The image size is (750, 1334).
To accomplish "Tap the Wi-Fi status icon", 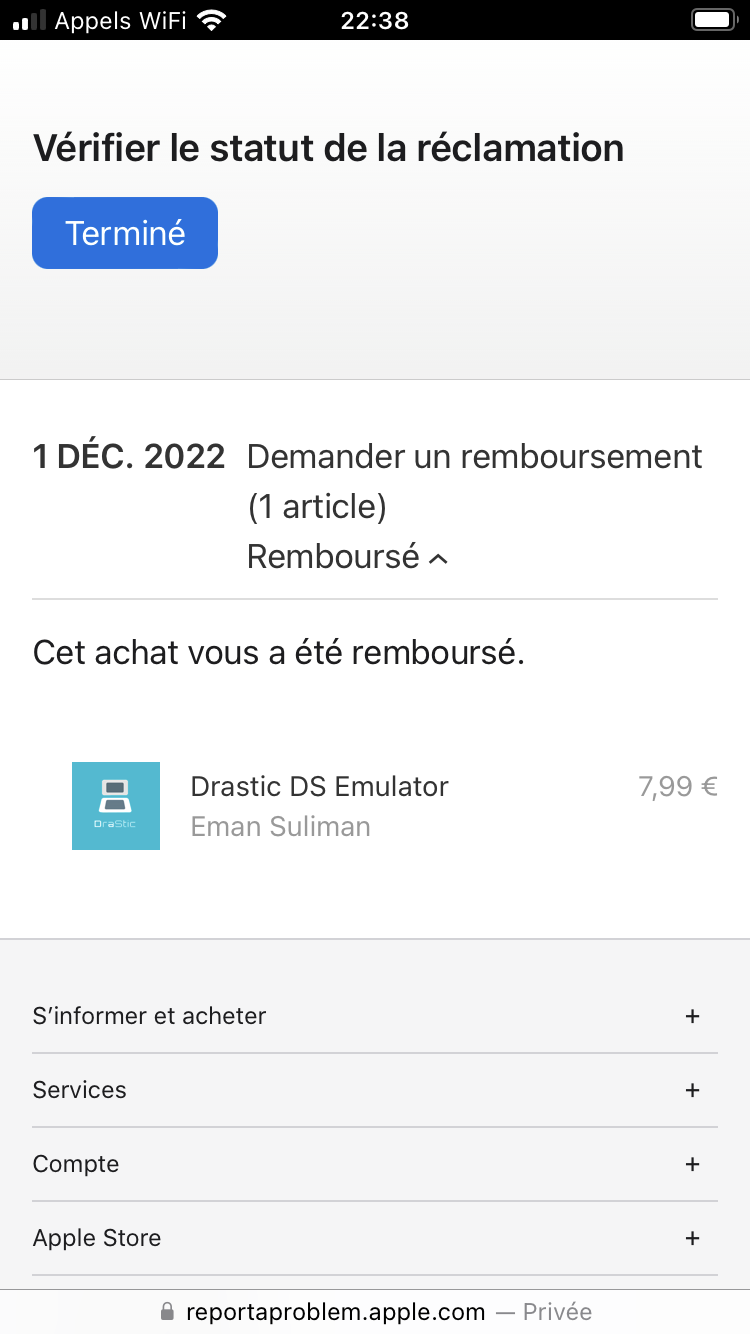I will tap(211, 20).
